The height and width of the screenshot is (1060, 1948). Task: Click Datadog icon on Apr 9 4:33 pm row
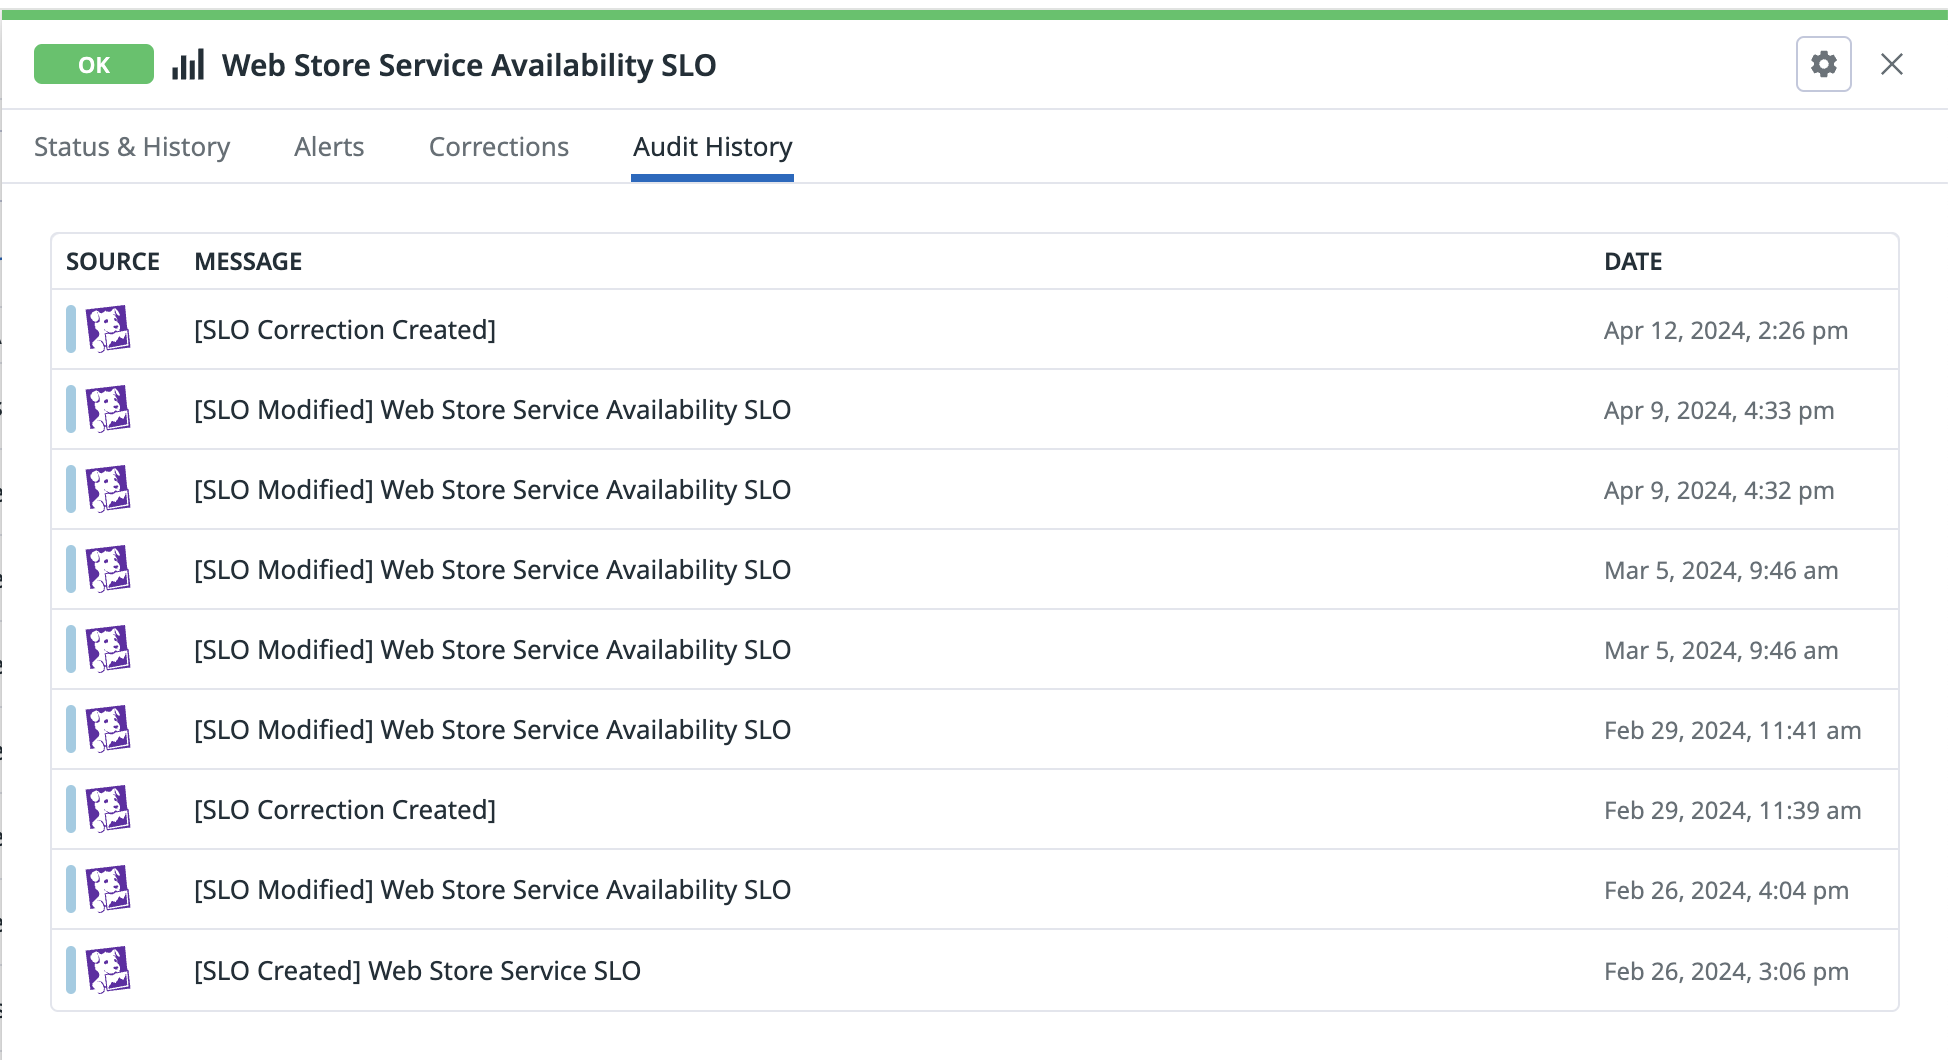pyautogui.click(x=108, y=409)
